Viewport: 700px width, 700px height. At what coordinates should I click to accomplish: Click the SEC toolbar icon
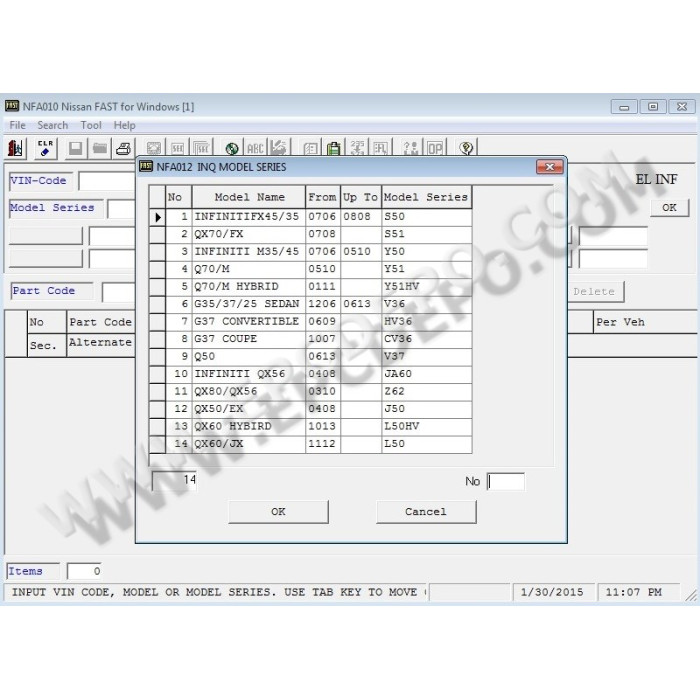click(178, 148)
